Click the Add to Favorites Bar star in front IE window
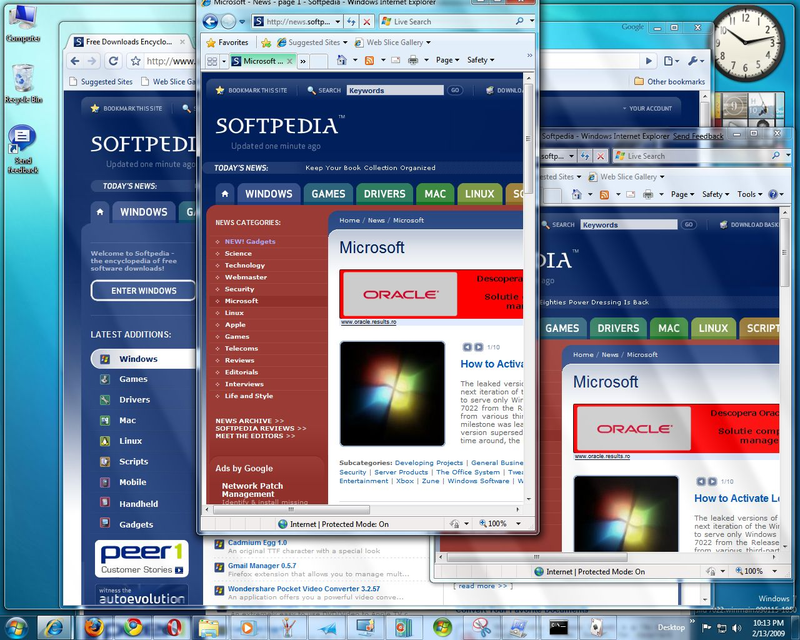Screen dimensions: 800x640 [x=266, y=42]
